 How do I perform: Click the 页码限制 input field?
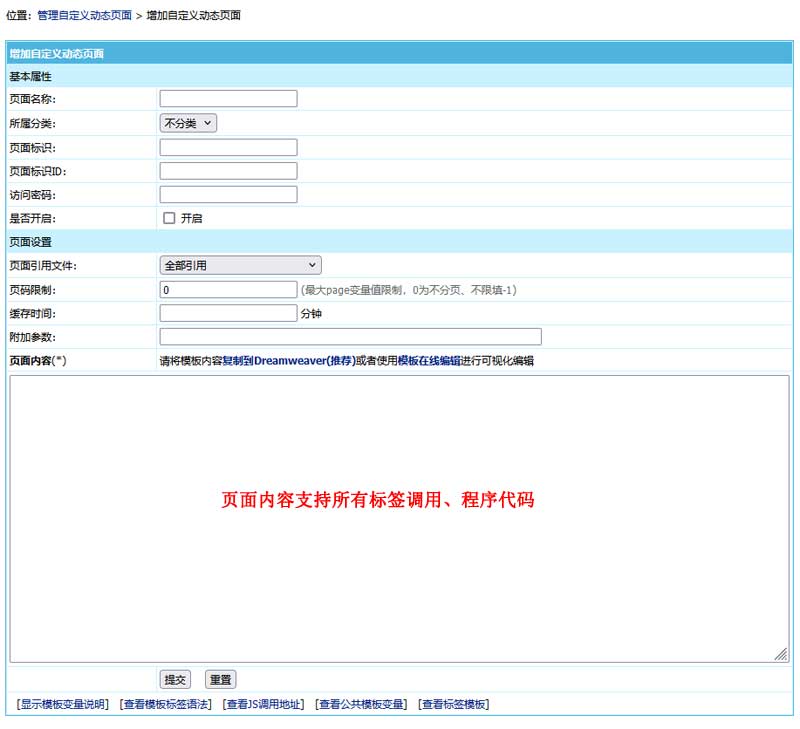click(x=228, y=289)
